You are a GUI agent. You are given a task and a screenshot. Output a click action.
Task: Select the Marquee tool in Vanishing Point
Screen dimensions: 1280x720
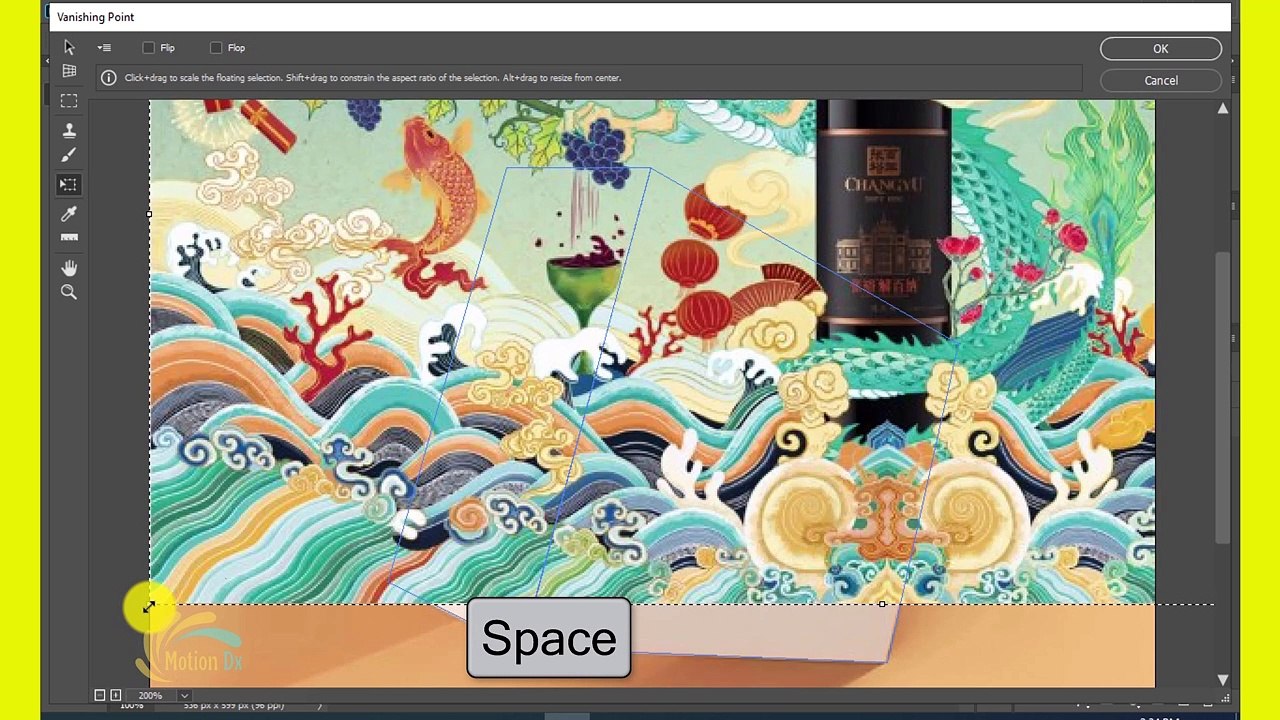[69, 101]
